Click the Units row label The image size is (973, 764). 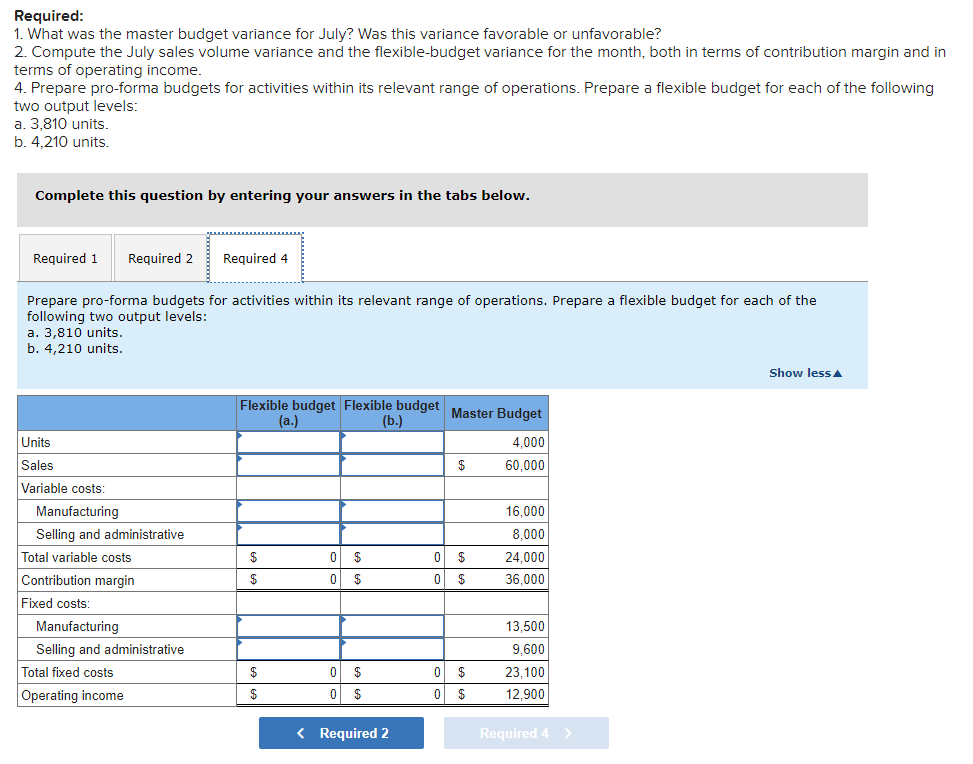35,443
